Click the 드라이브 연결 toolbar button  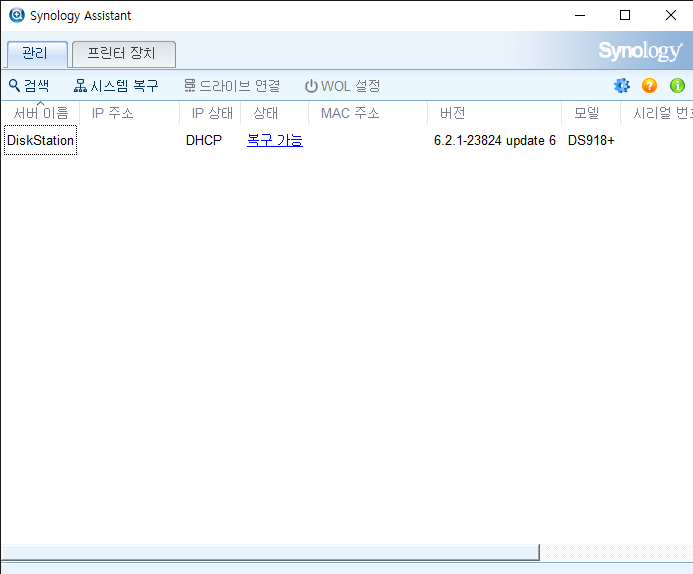click(232, 85)
